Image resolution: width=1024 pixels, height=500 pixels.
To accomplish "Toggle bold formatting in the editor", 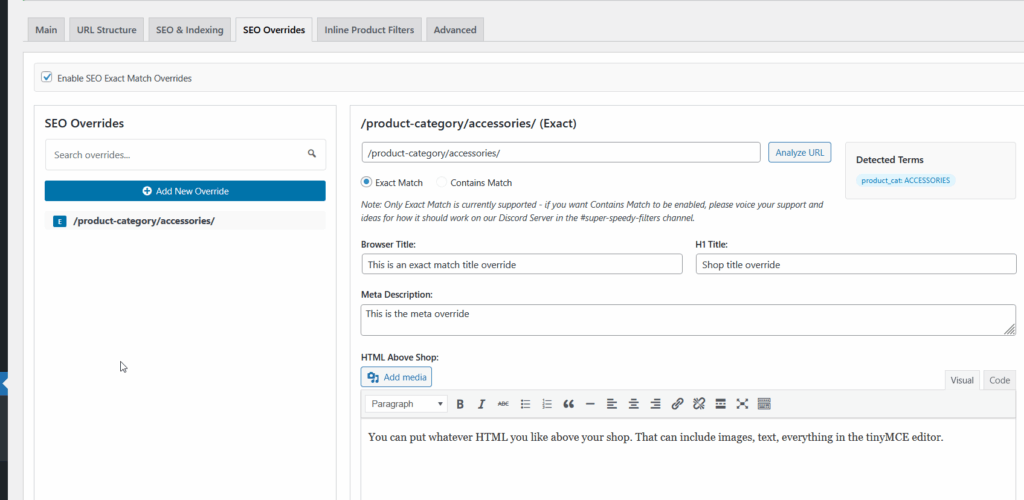I will [x=460, y=404].
